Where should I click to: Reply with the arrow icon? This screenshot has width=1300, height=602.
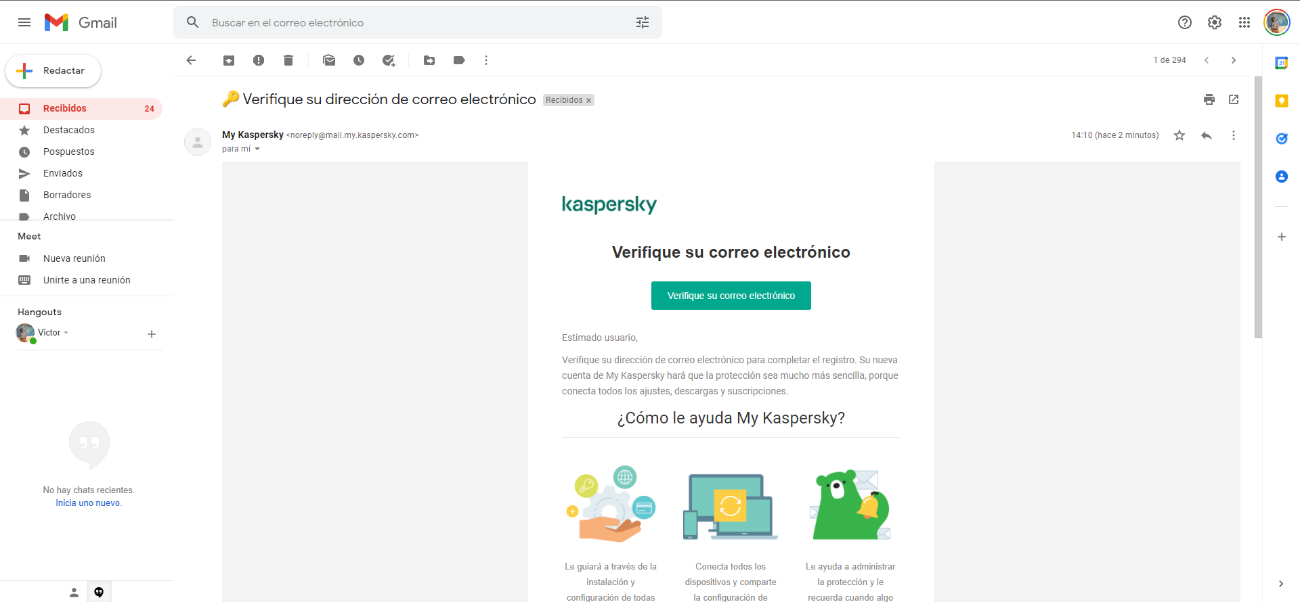pos(1206,135)
